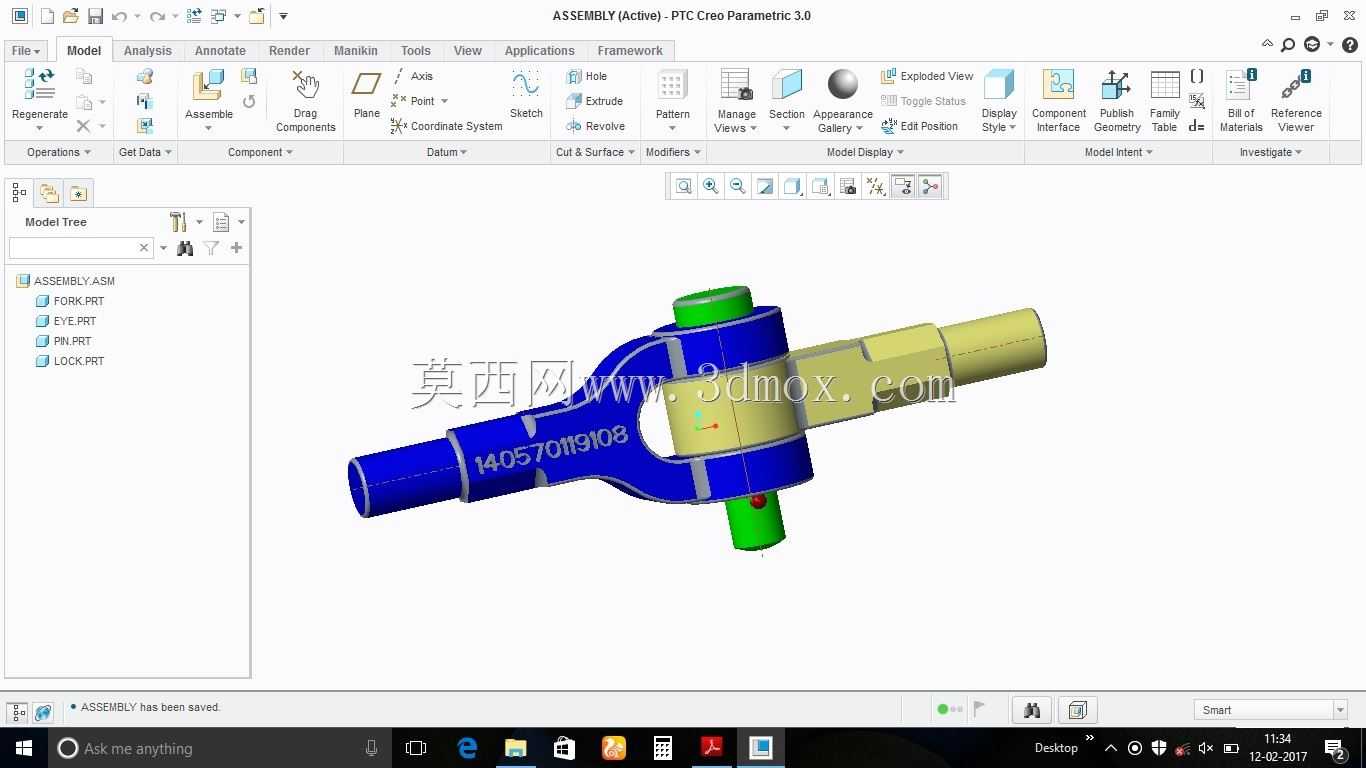The height and width of the screenshot is (768, 1366).
Task: Open the Point datum dropdown
Action: [x=445, y=101]
